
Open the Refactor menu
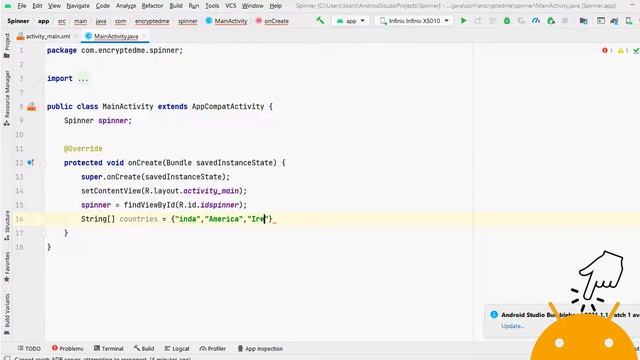tap(152, 6)
